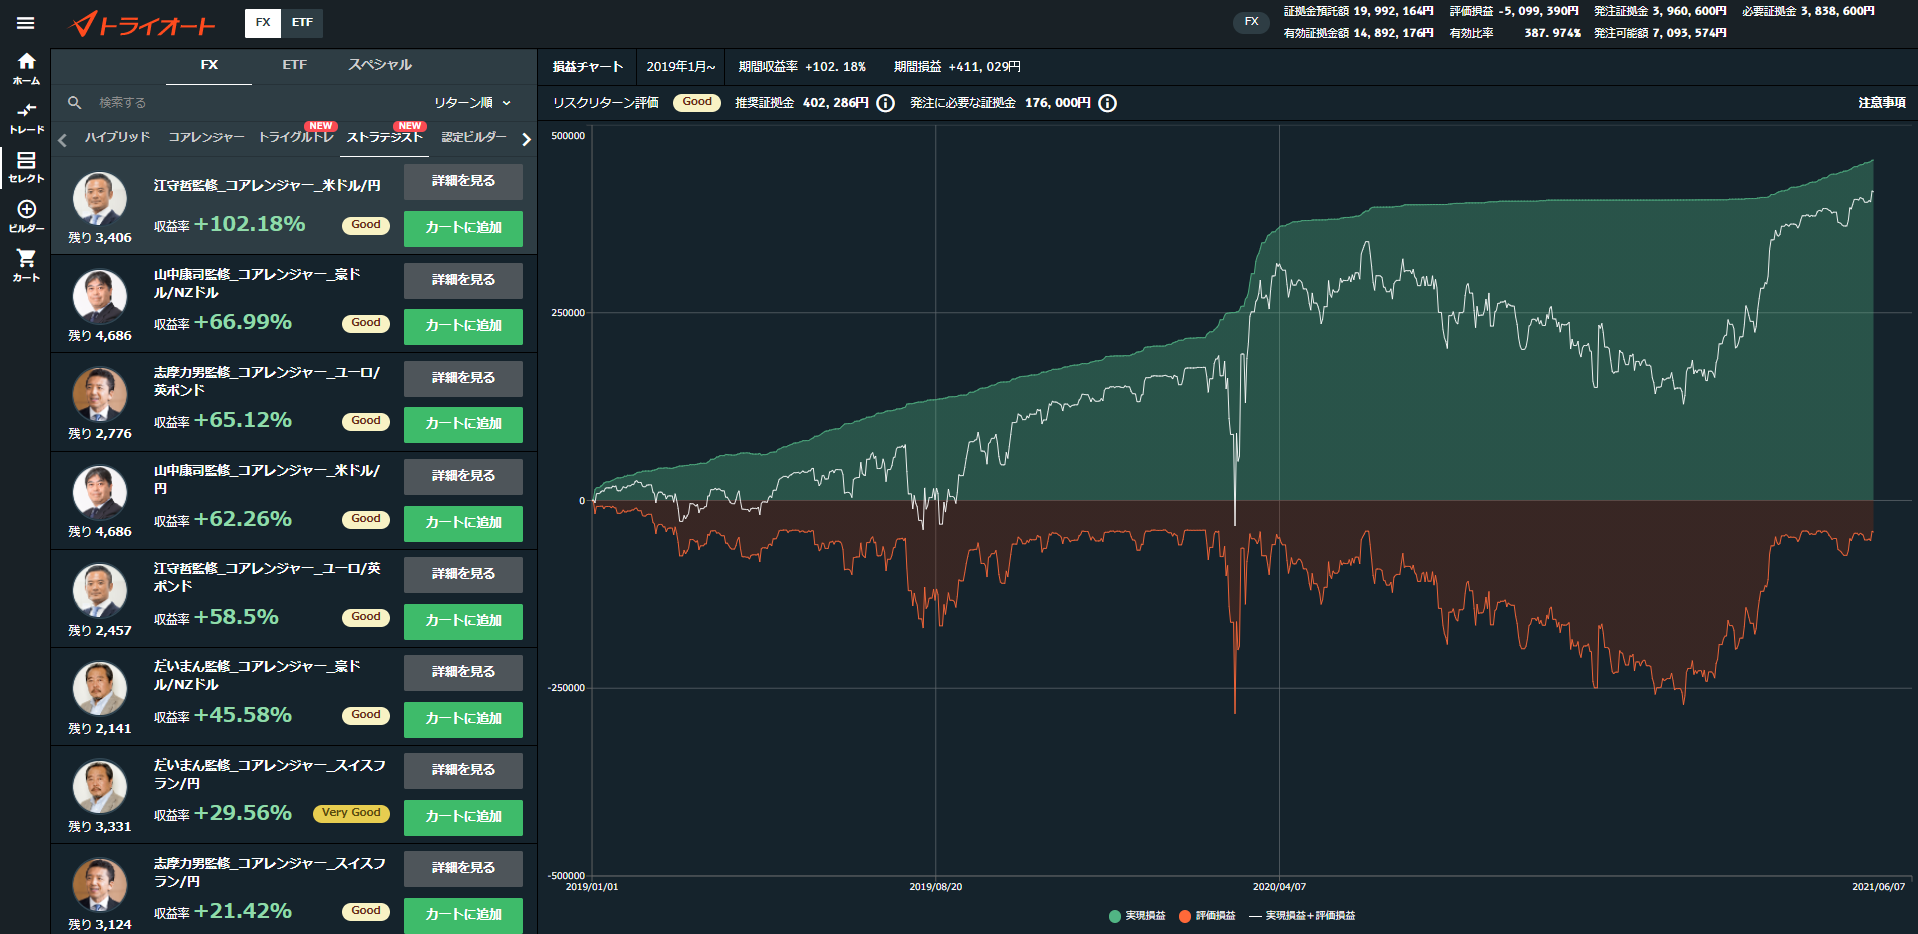
Task: Click the search input field
Action: 250,103
